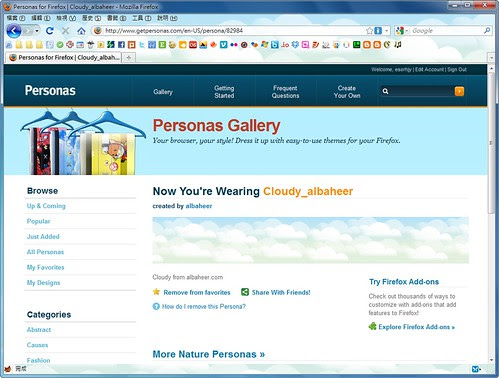Viewport: 499px width, 378px height.
Task: Go to the Gallery nav item
Action: point(163,92)
